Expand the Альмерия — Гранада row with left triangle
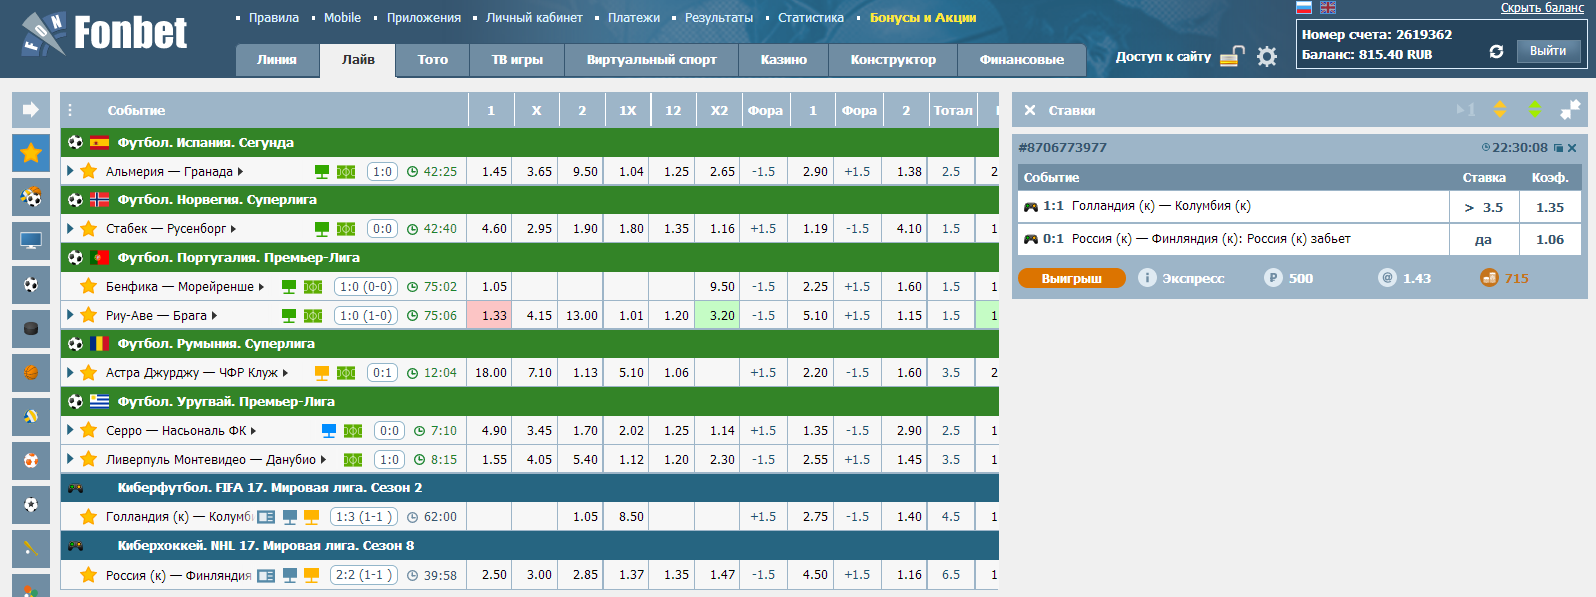 [70, 172]
